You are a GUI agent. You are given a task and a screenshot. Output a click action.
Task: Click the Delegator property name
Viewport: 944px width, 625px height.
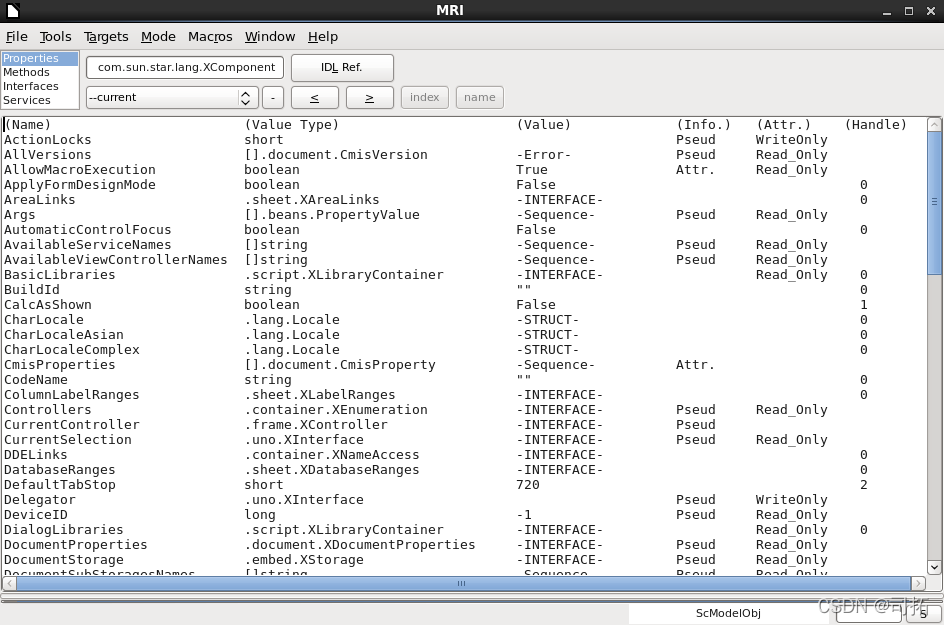(40, 500)
